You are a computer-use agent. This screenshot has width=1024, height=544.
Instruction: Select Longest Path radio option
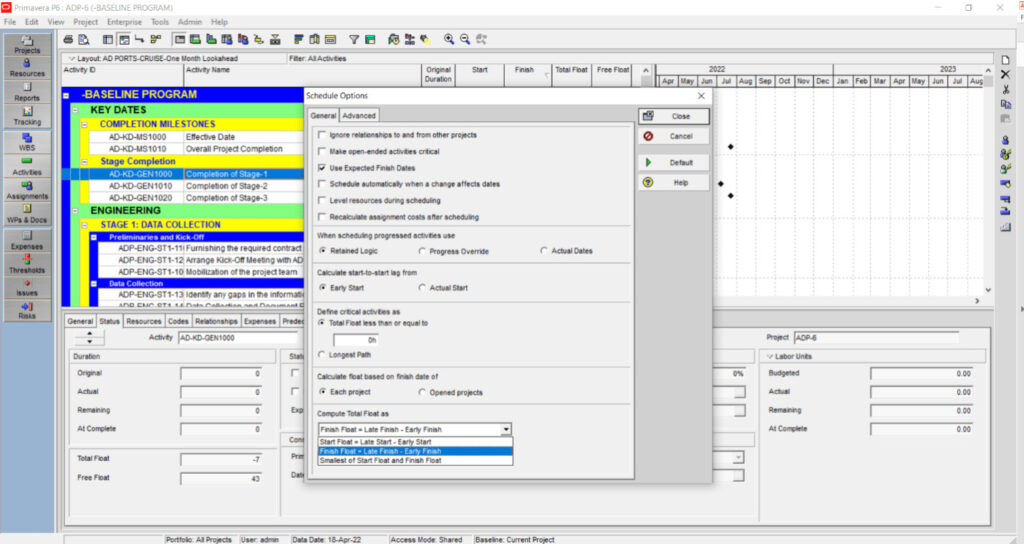[x=321, y=355]
